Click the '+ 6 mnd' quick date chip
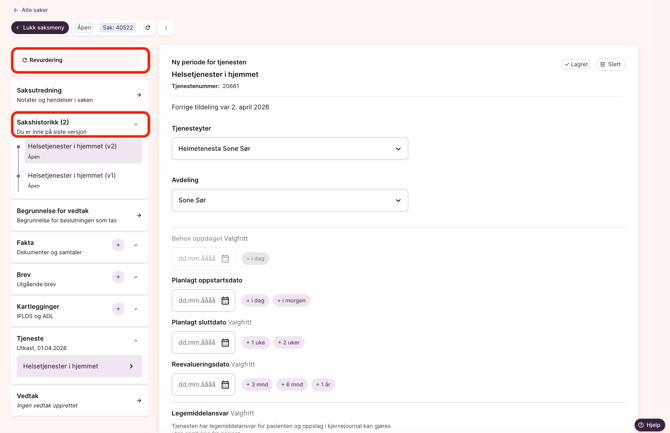 292,385
